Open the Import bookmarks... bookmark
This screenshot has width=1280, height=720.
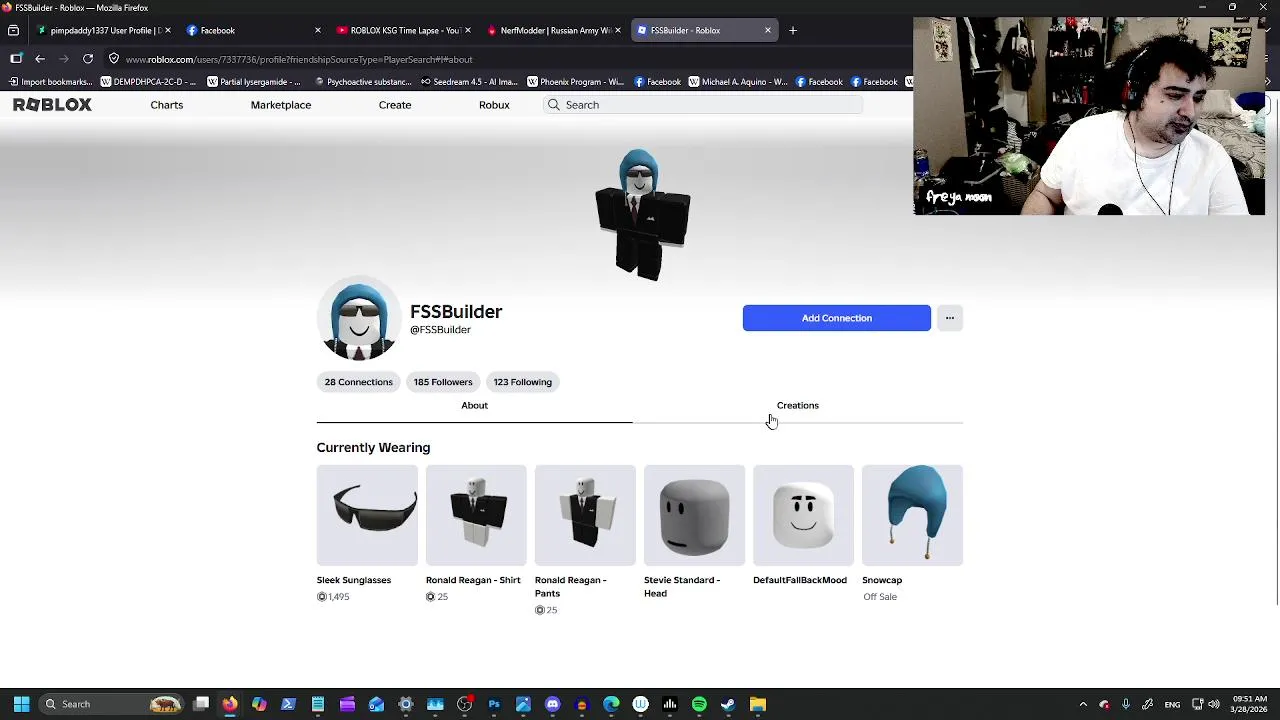pyautogui.click(x=50, y=82)
